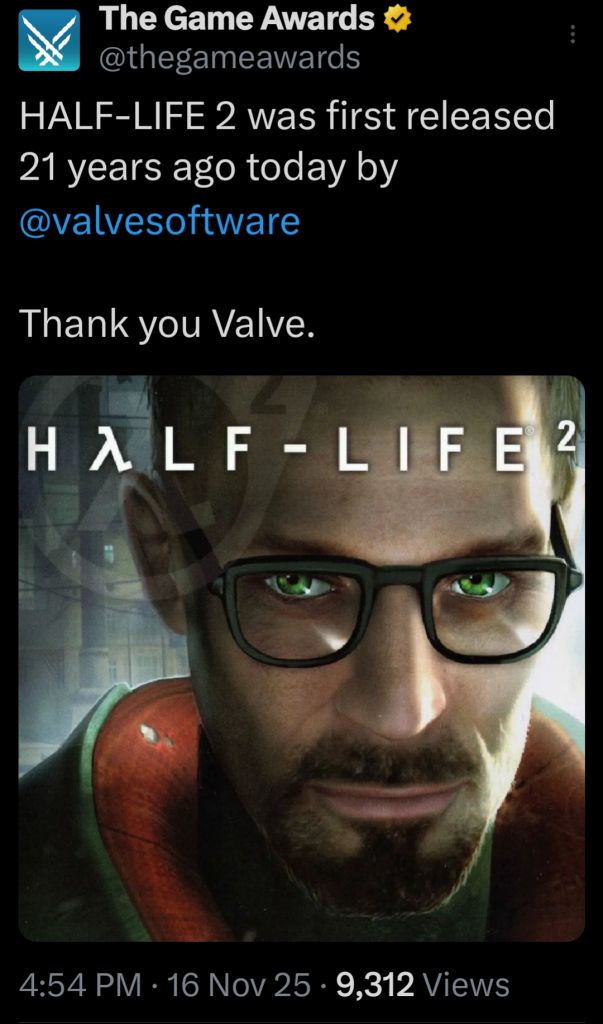Click the gold verified badge
Viewport: 603px width, 1024px height.
[x=397, y=21]
